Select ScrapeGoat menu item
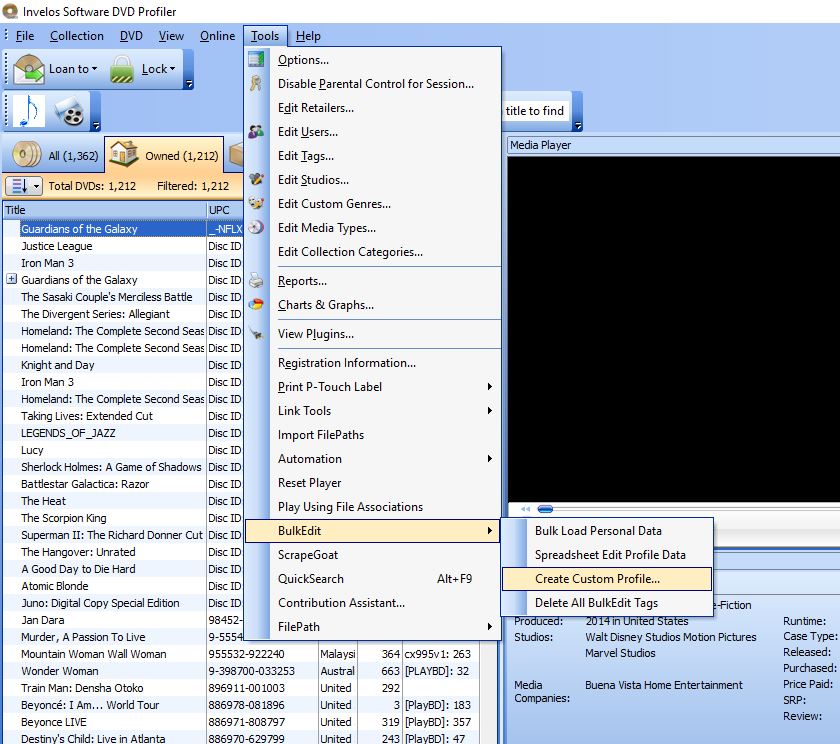The height and width of the screenshot is (744, 840). pyautogui.click(x=373, y=554)
